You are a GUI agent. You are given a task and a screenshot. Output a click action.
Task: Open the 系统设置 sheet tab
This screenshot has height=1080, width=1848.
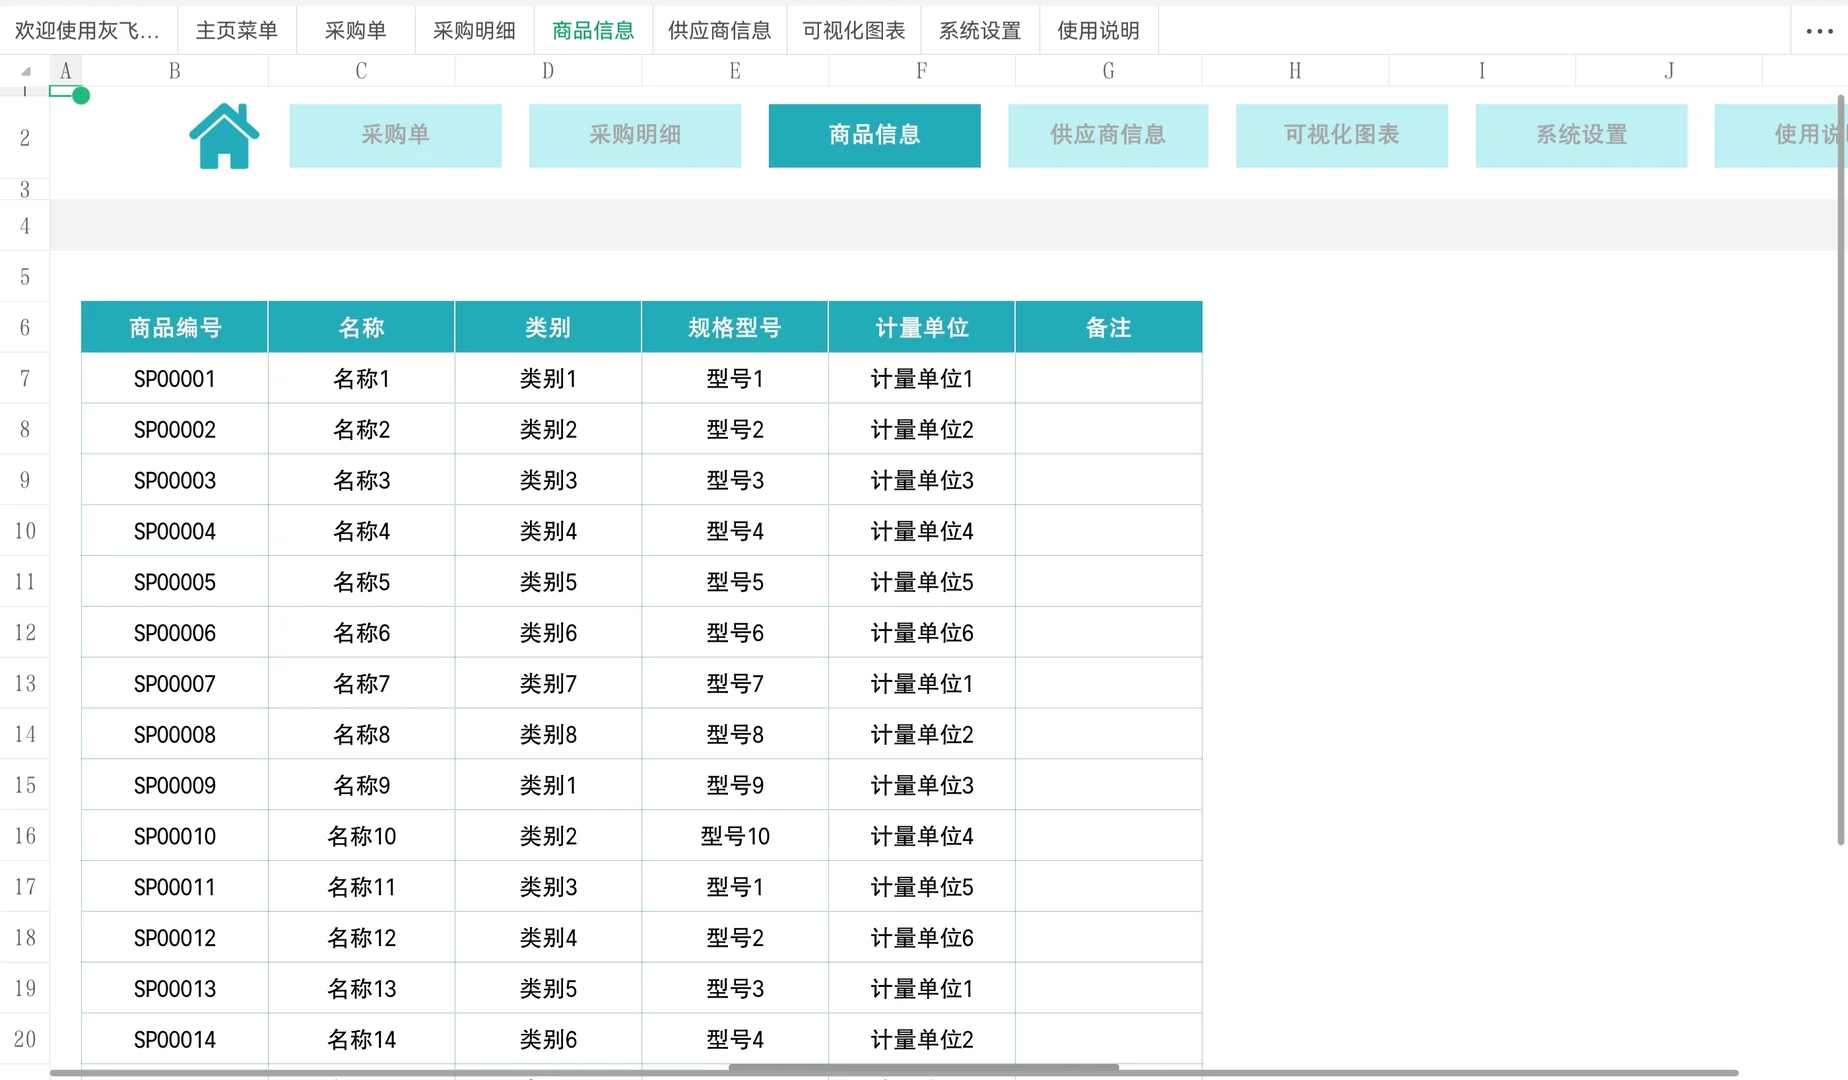point(979,29)
